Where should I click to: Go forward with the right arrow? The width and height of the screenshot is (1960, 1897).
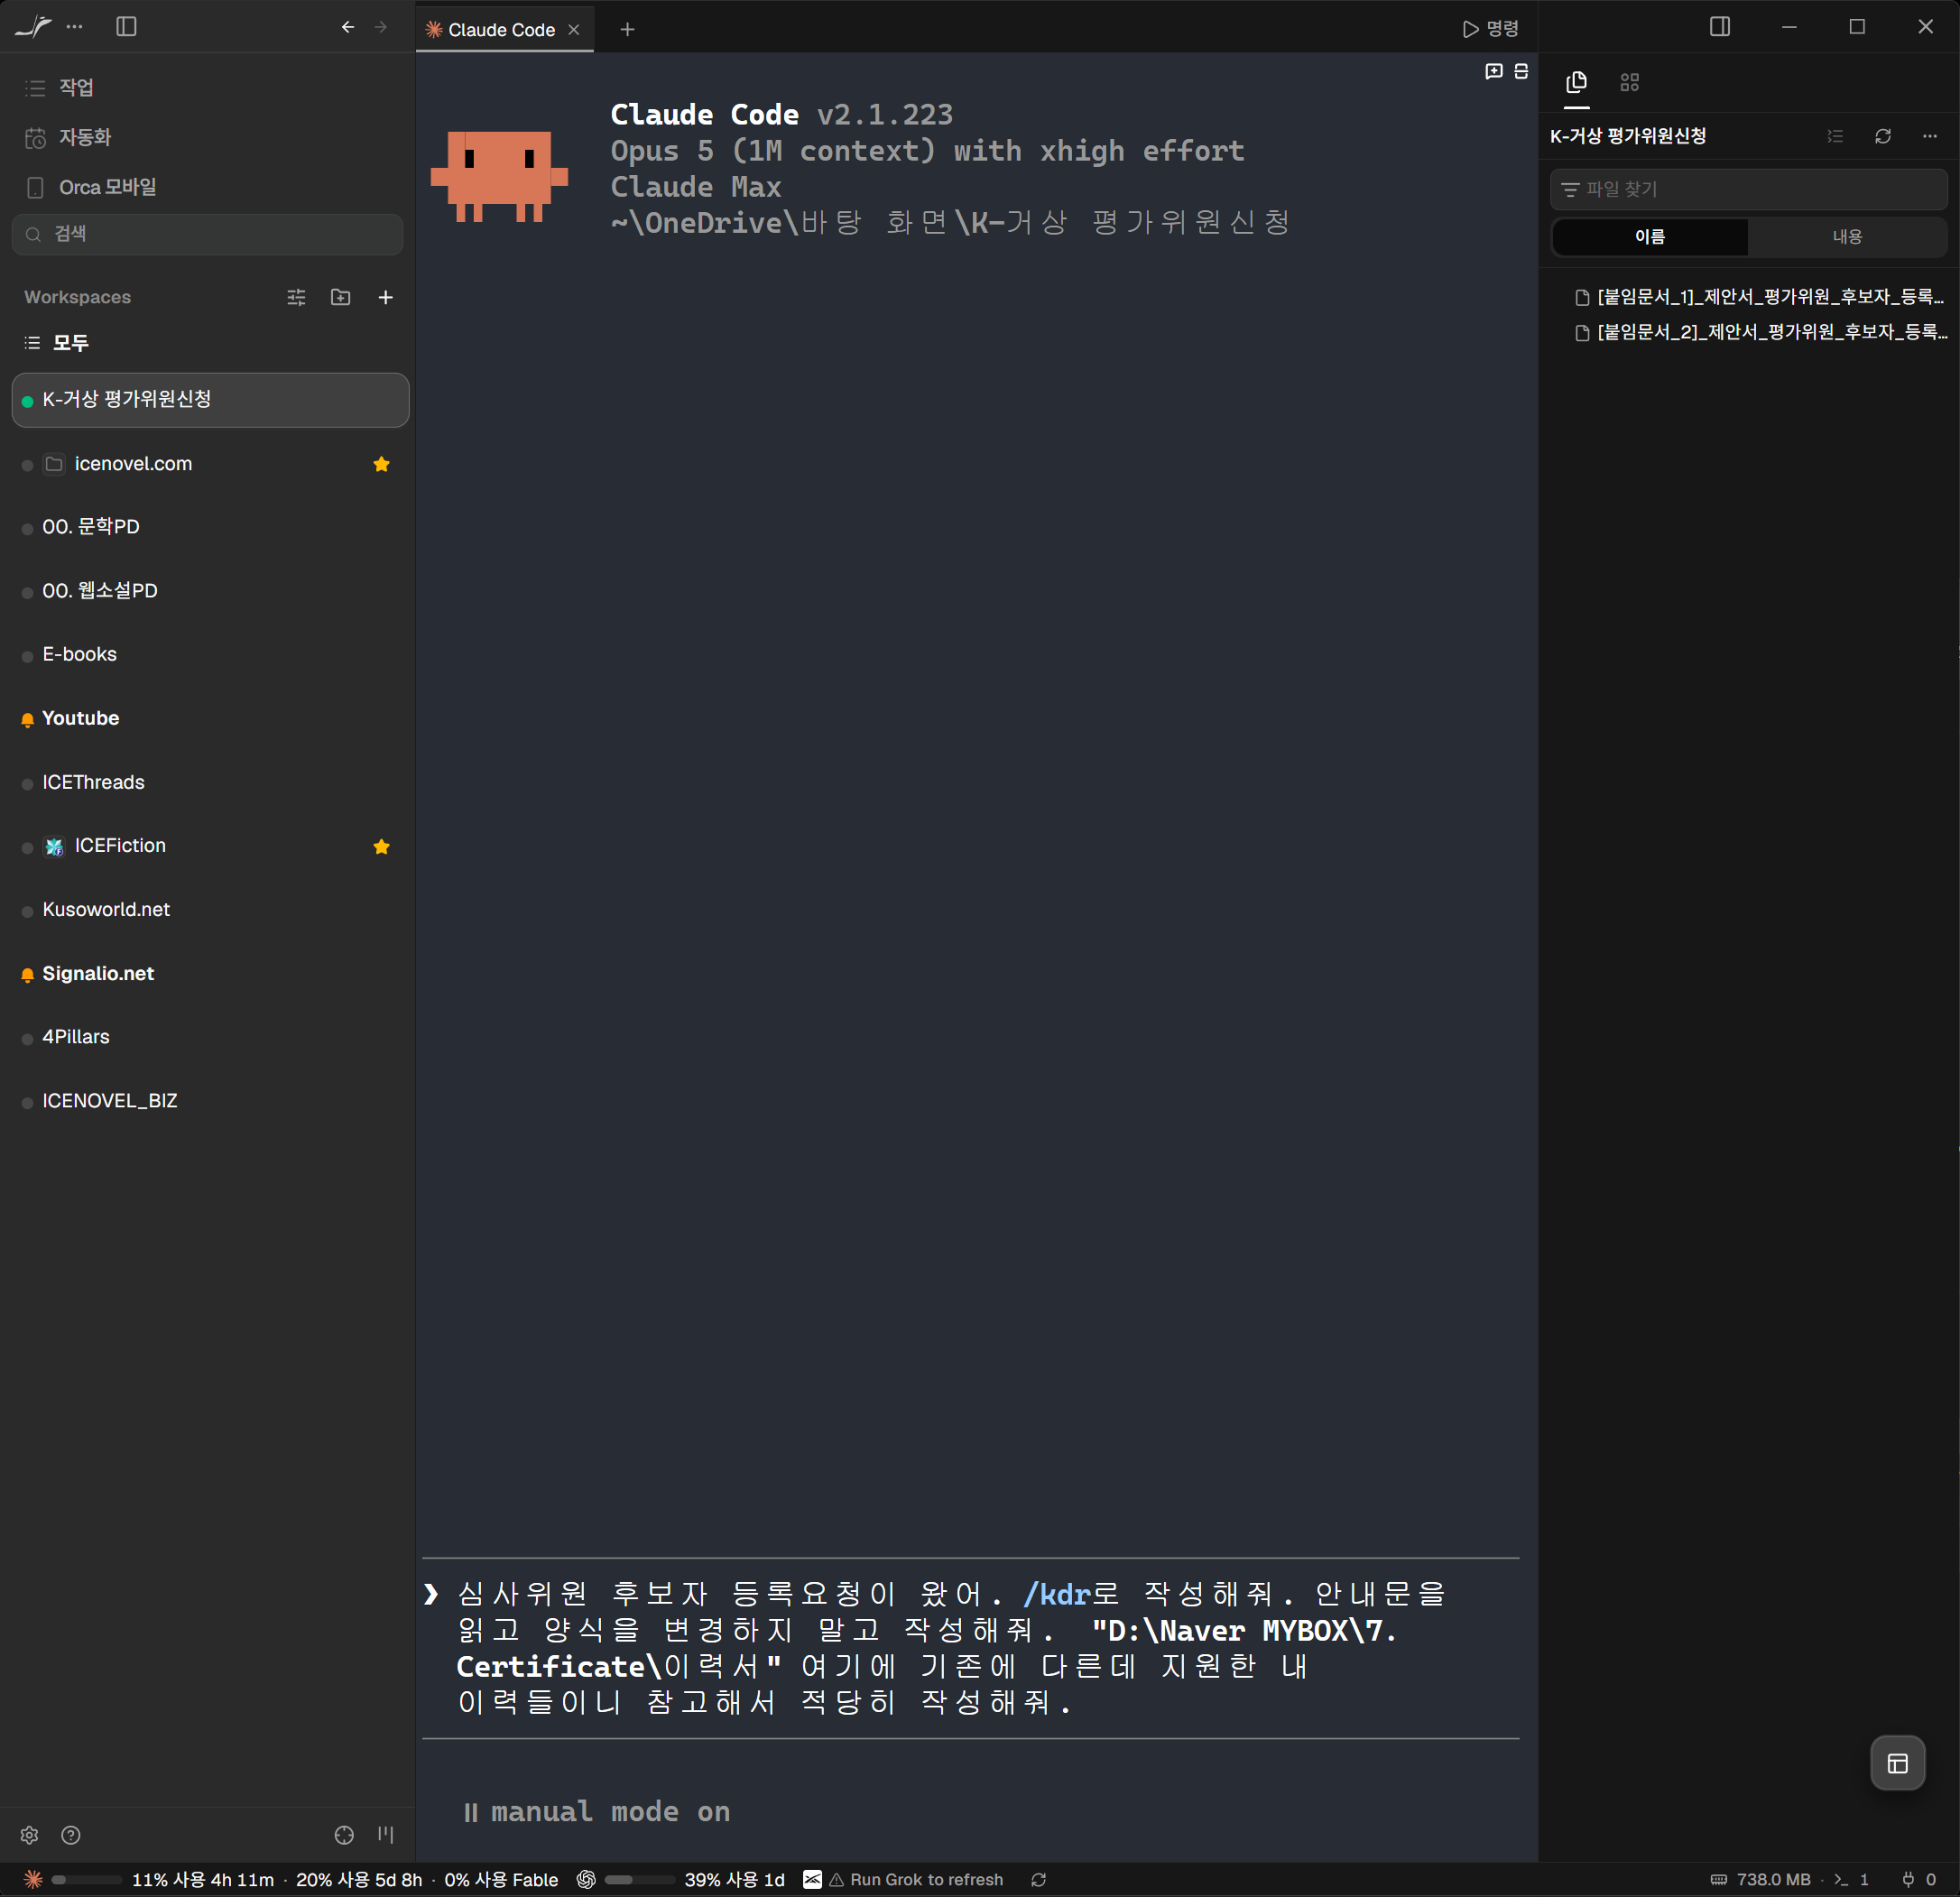pos(381,27)
